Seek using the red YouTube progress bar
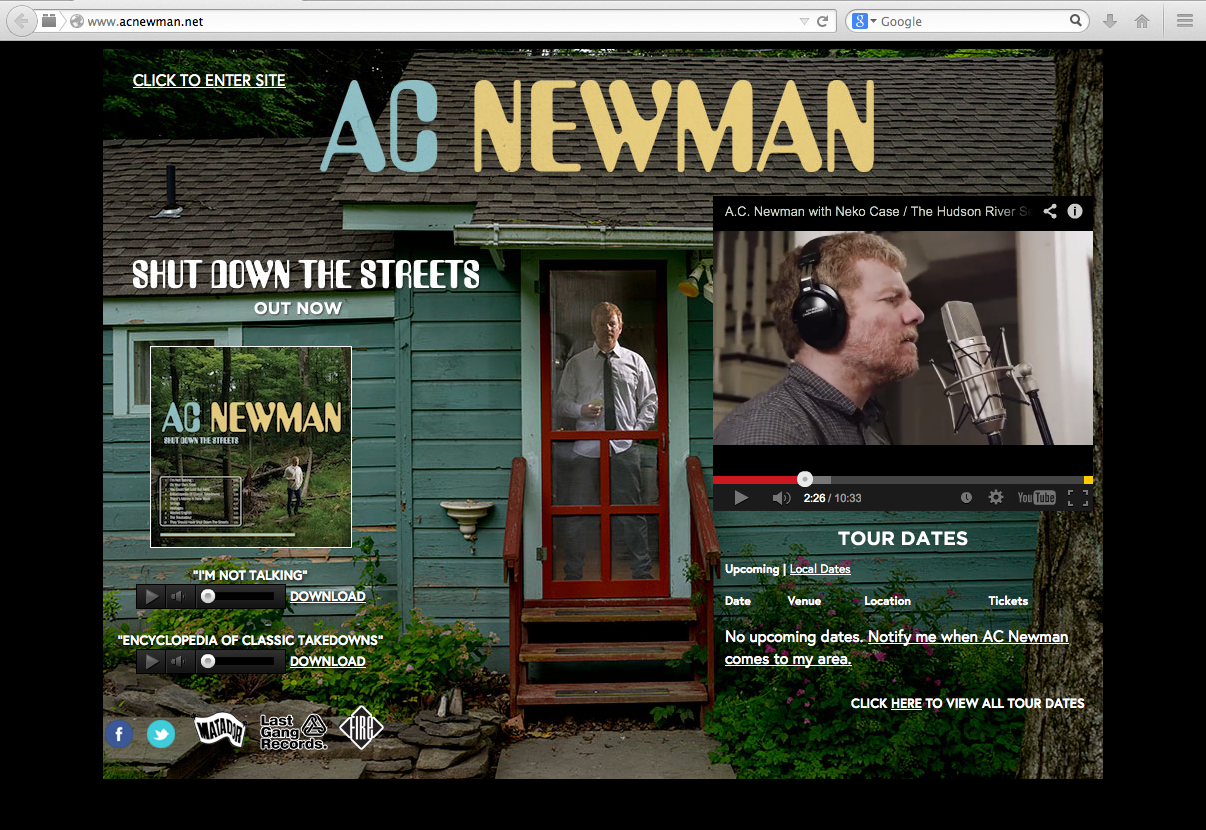Viewport: 1206px width, 830px height. coord(903,479)
